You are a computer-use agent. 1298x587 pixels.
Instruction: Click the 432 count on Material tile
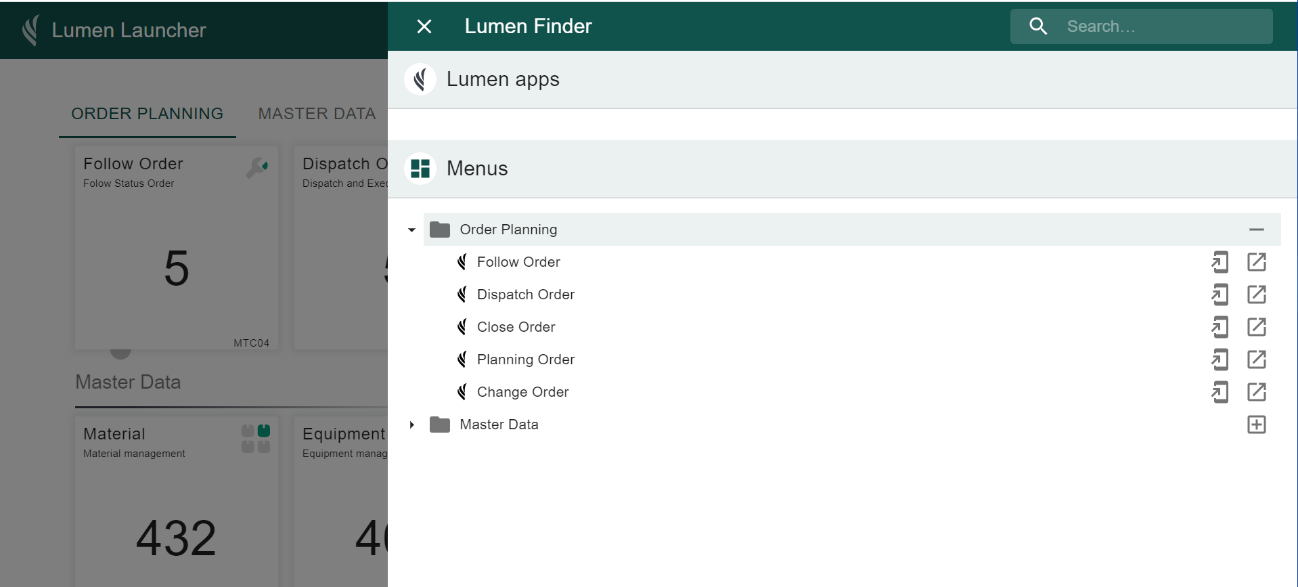tap(176, 539)
